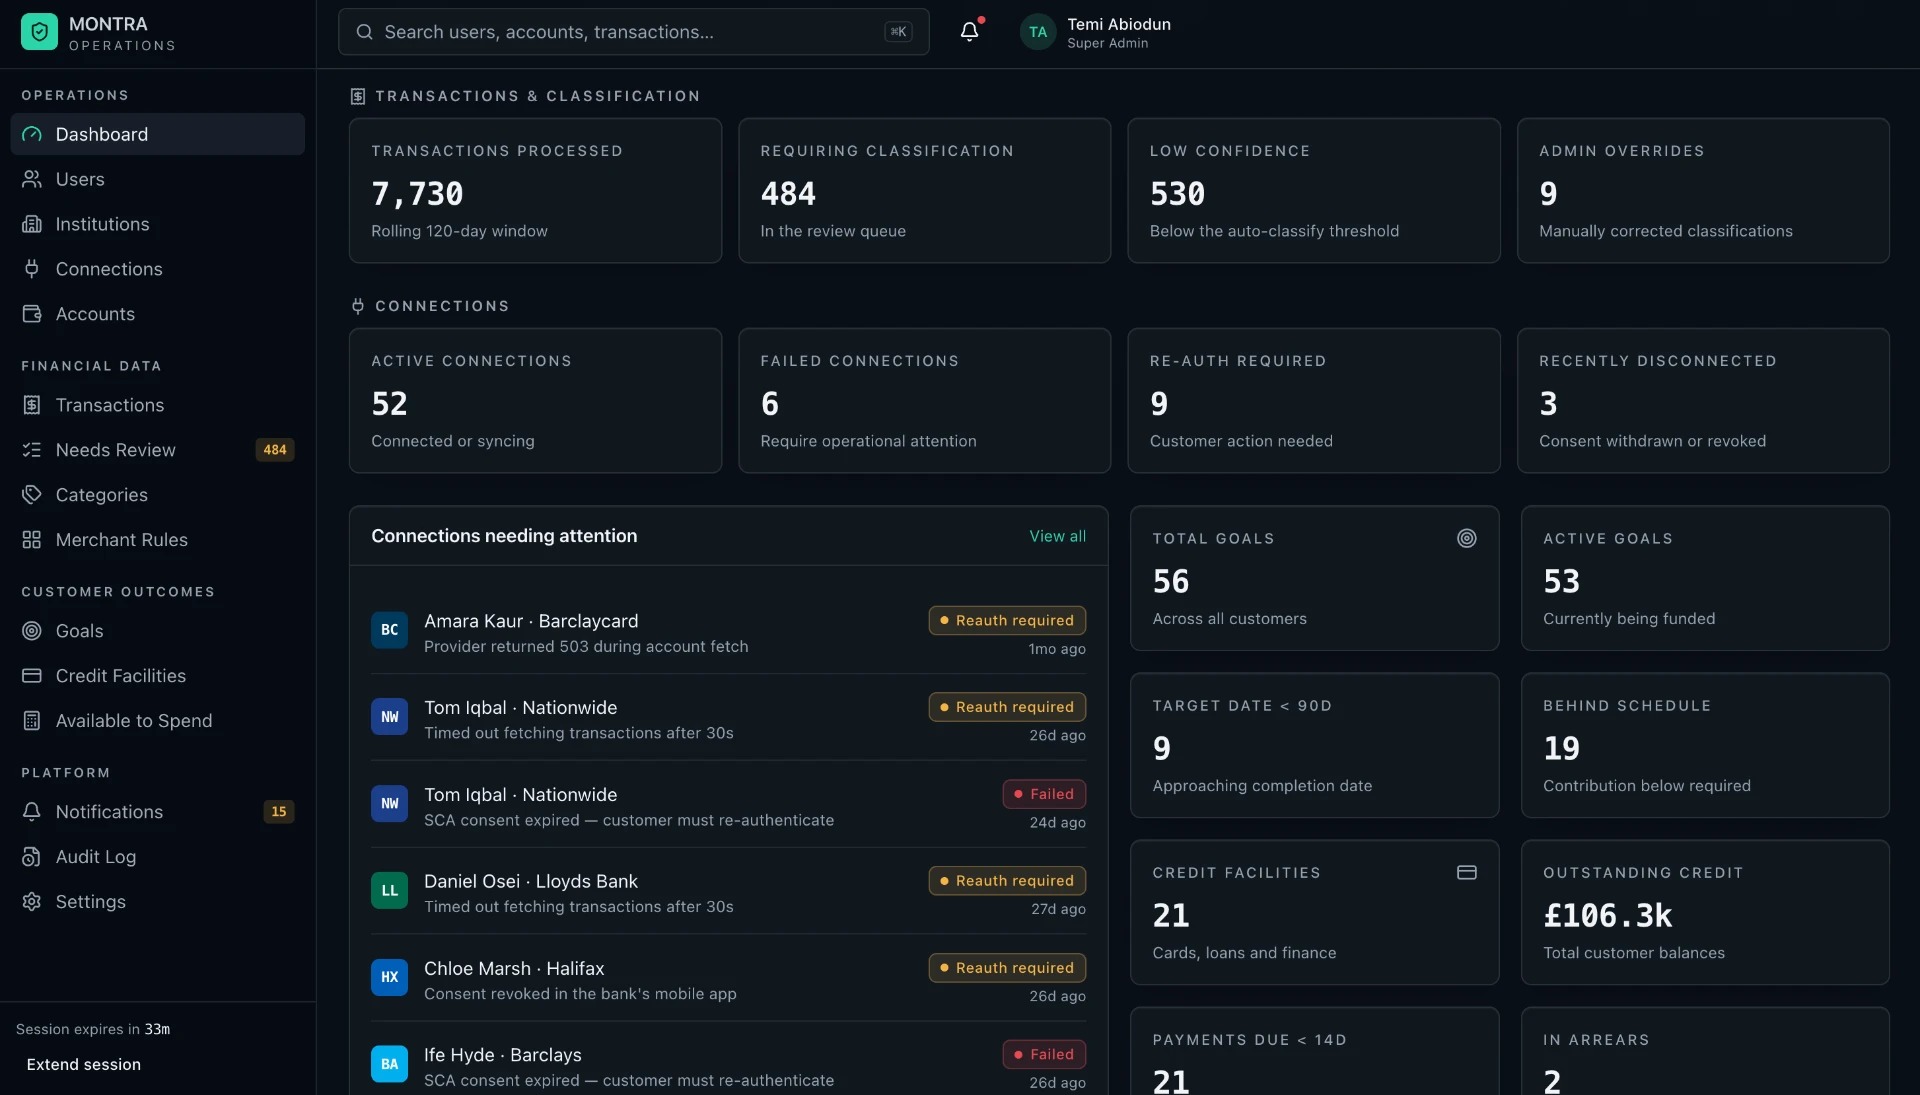
Task: Open notifications via the top bell icon
Action: (x=969, y=32)
